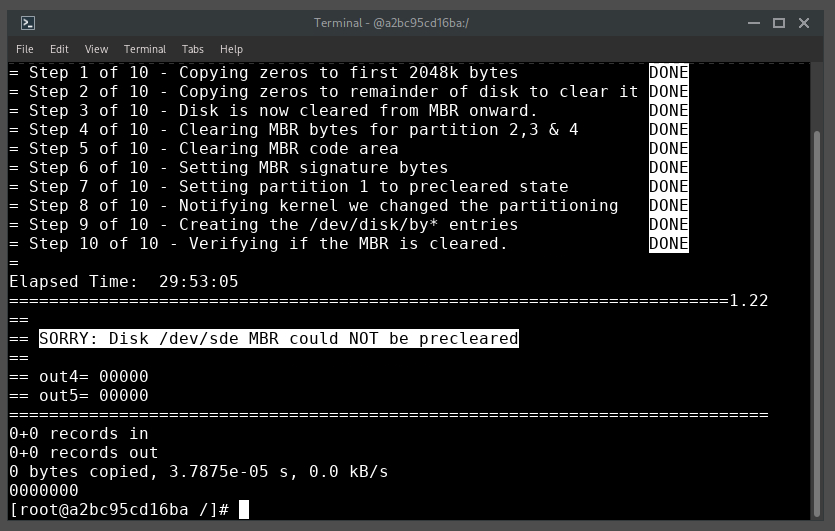The height and width of the screenshot is (531, 835).
Task: Open the Tabs menu
Action: click(x=192, y=49)
